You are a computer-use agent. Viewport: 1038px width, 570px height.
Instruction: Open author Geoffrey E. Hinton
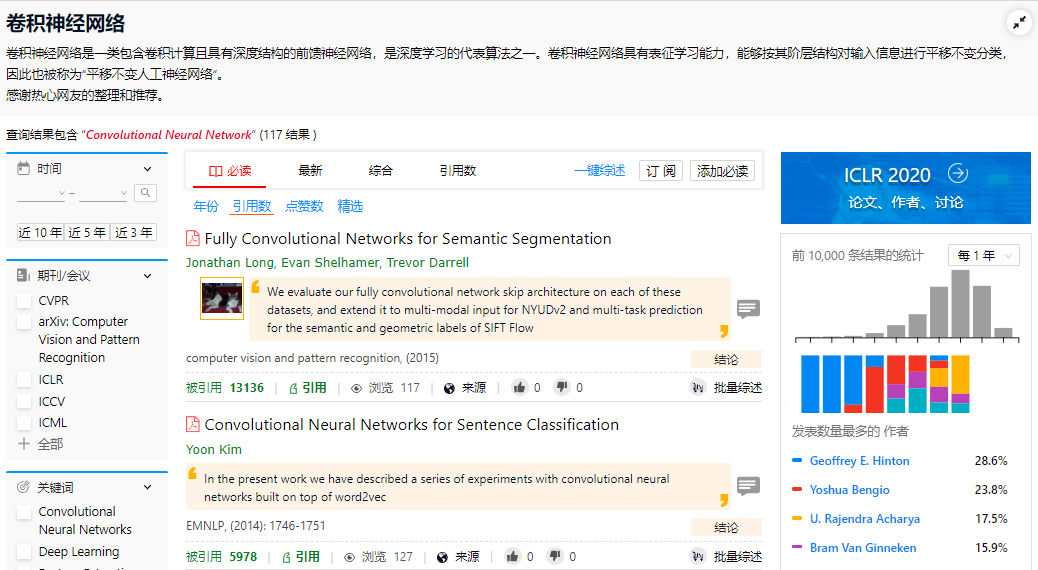coord(859,461)
